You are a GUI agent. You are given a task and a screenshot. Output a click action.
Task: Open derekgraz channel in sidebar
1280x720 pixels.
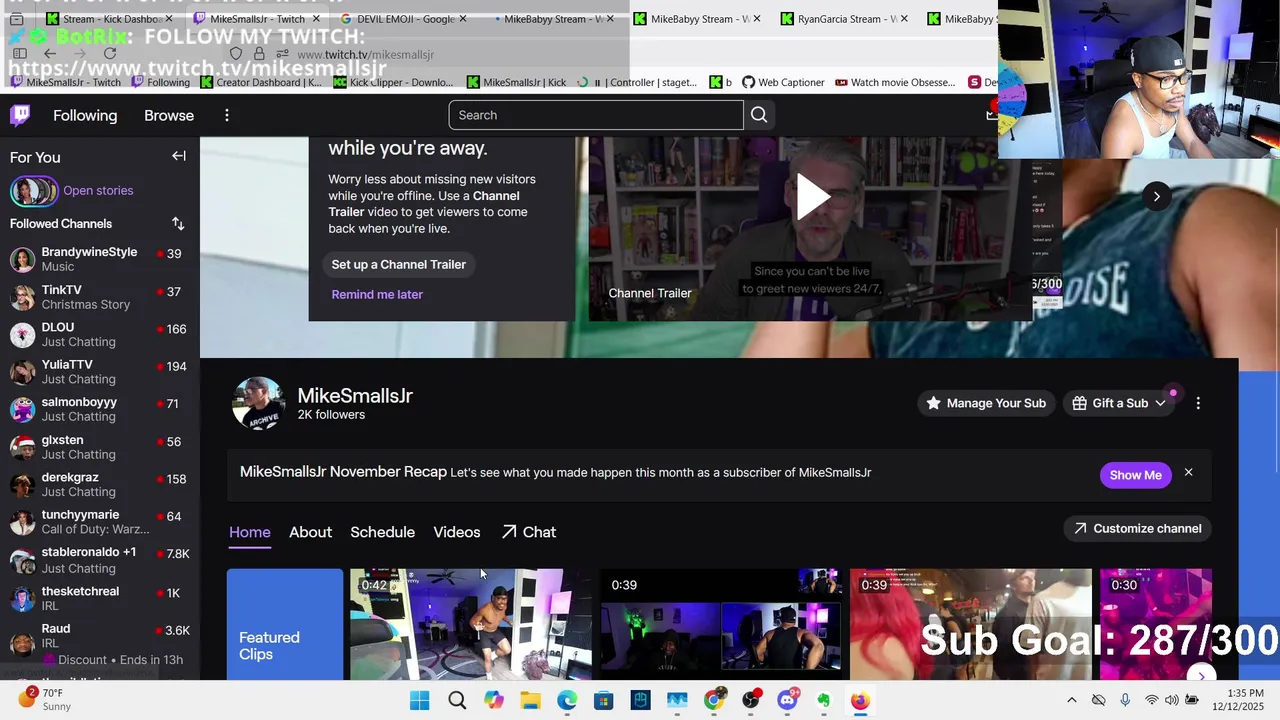pos(100,484)
